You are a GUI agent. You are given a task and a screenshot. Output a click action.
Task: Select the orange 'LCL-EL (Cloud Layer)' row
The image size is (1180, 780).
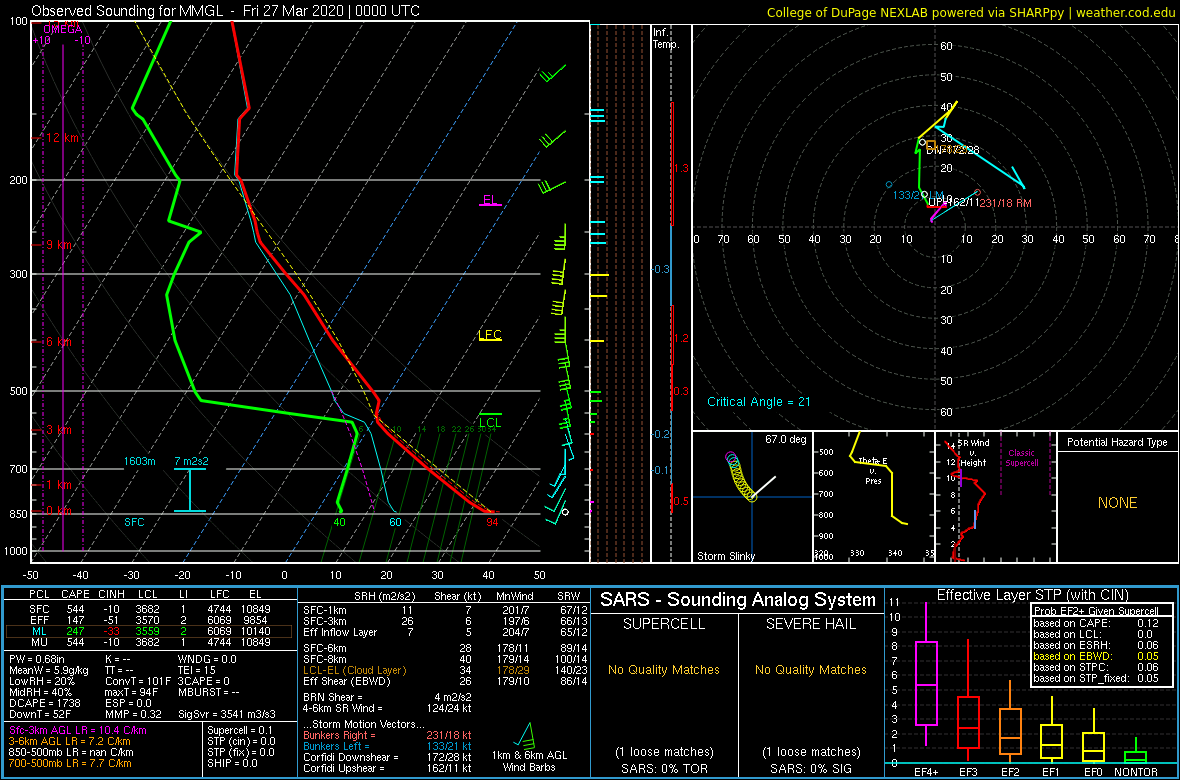(x=442, y=670)
